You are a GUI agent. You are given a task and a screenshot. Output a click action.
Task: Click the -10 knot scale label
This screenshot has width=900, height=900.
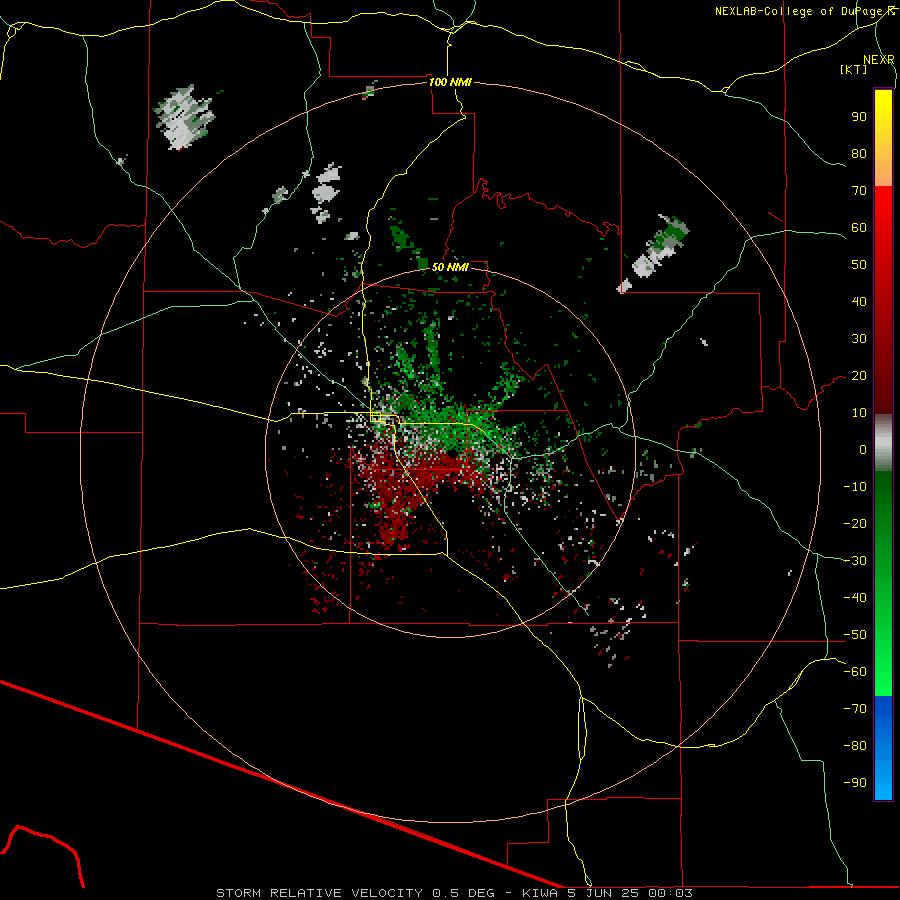coord(855,487)
